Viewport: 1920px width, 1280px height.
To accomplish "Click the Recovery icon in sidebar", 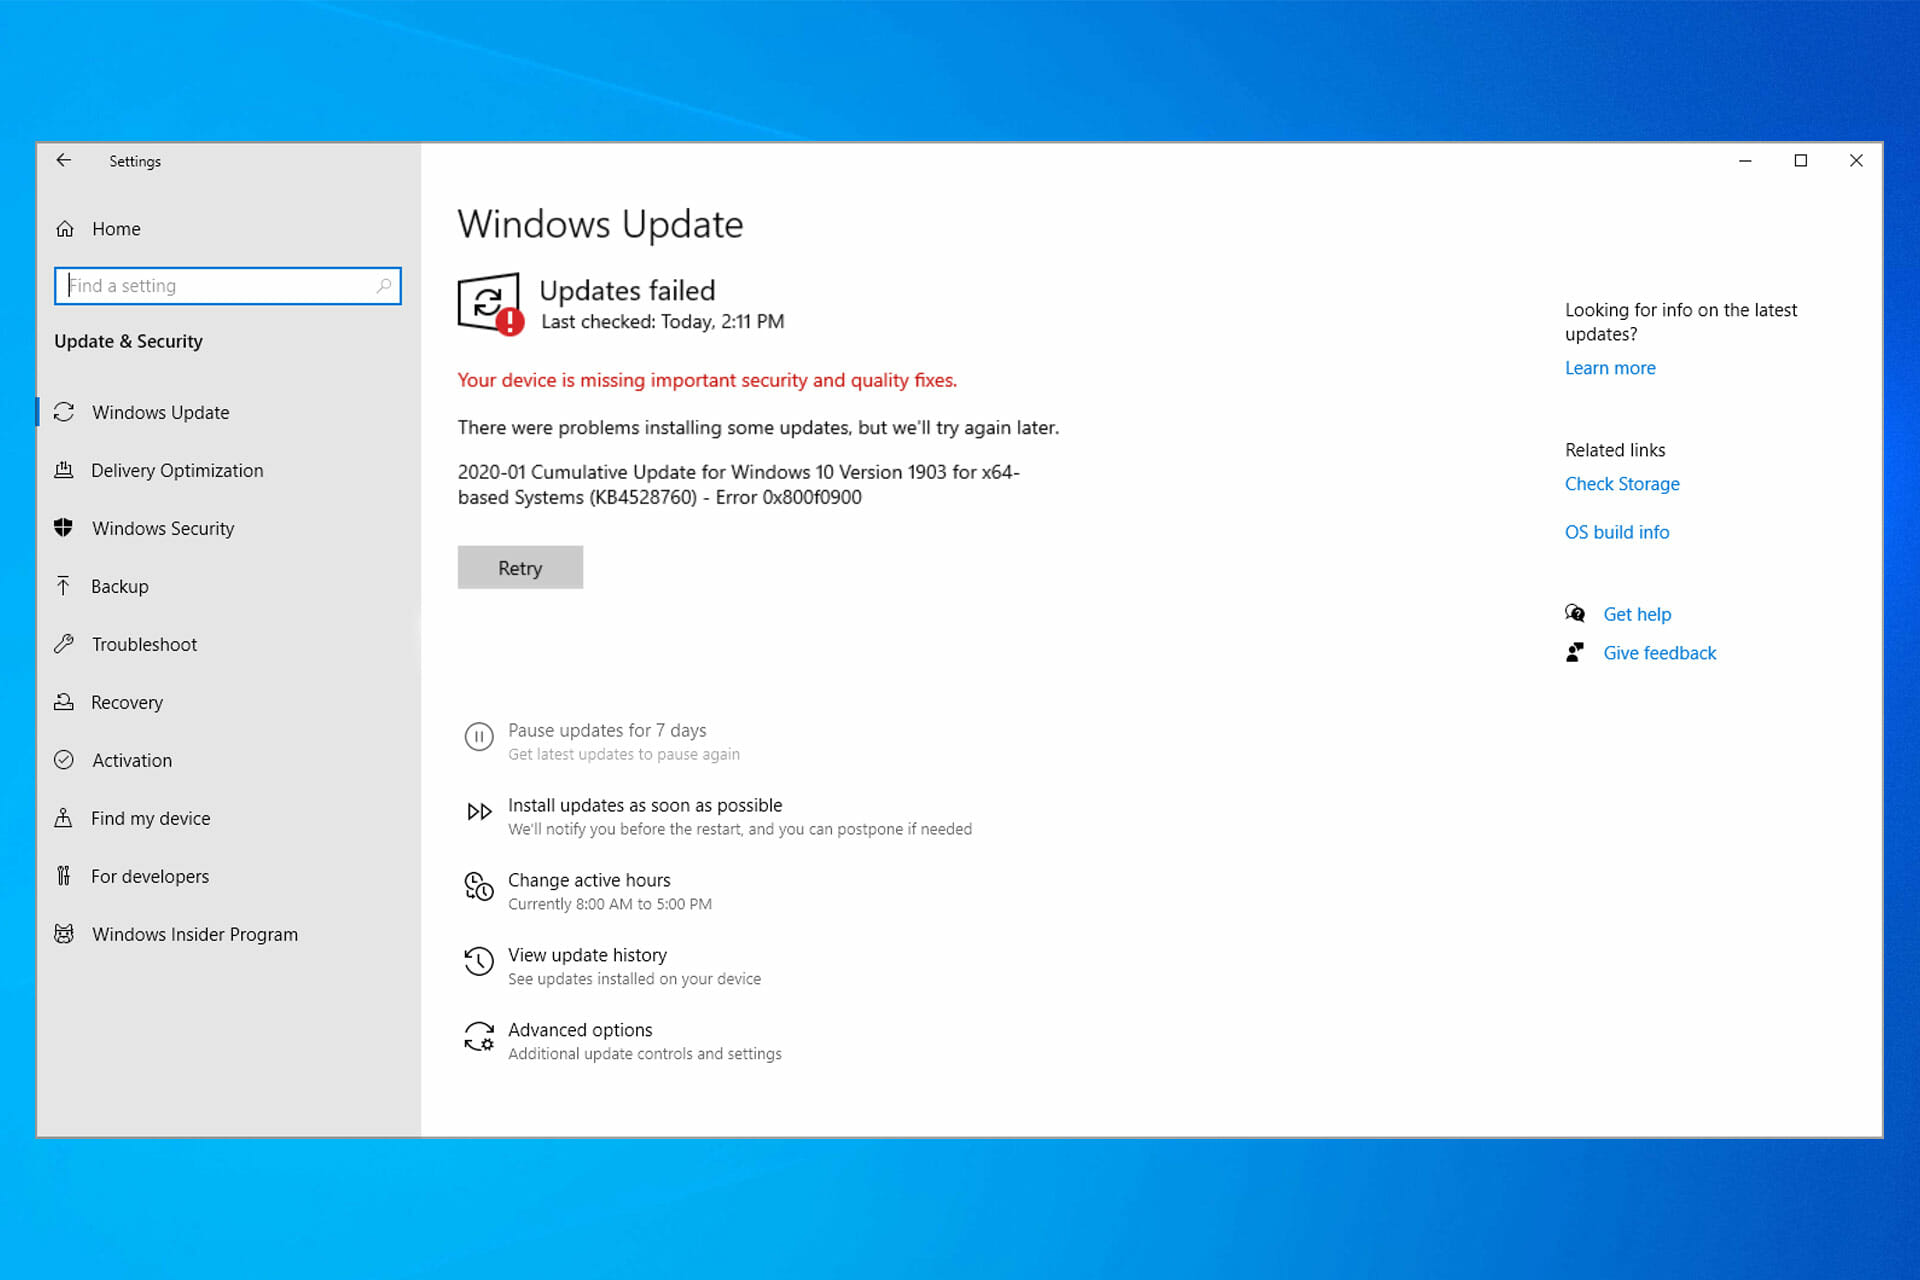I will pos(64,702).
